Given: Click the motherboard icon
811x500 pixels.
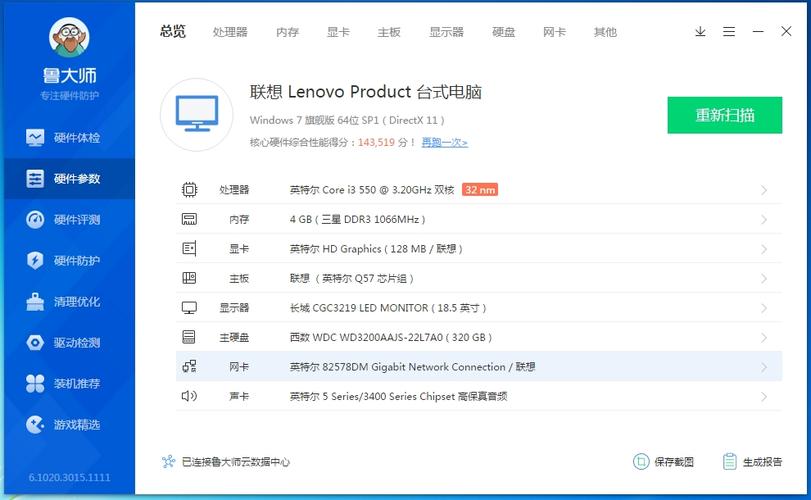Looking at the screenshot, I should [x=189, y=278].
